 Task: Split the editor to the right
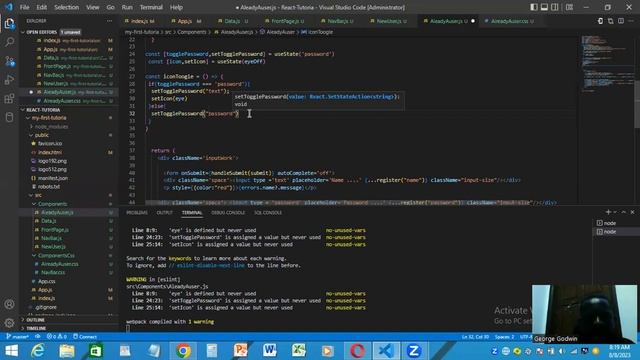[x=621, y=21]
